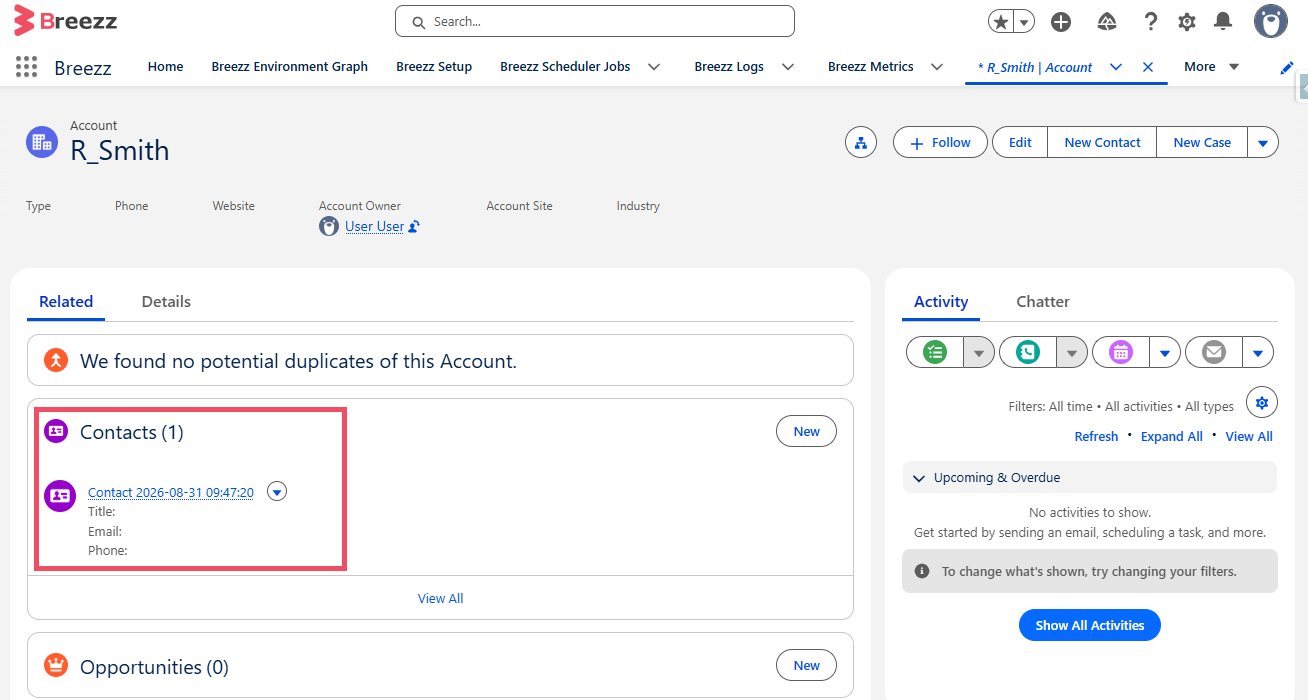The width and height of the screenshot is (1308, 700).
Task: Show actions for Contact 2026-08-31 row
Action: coord(277,491)
